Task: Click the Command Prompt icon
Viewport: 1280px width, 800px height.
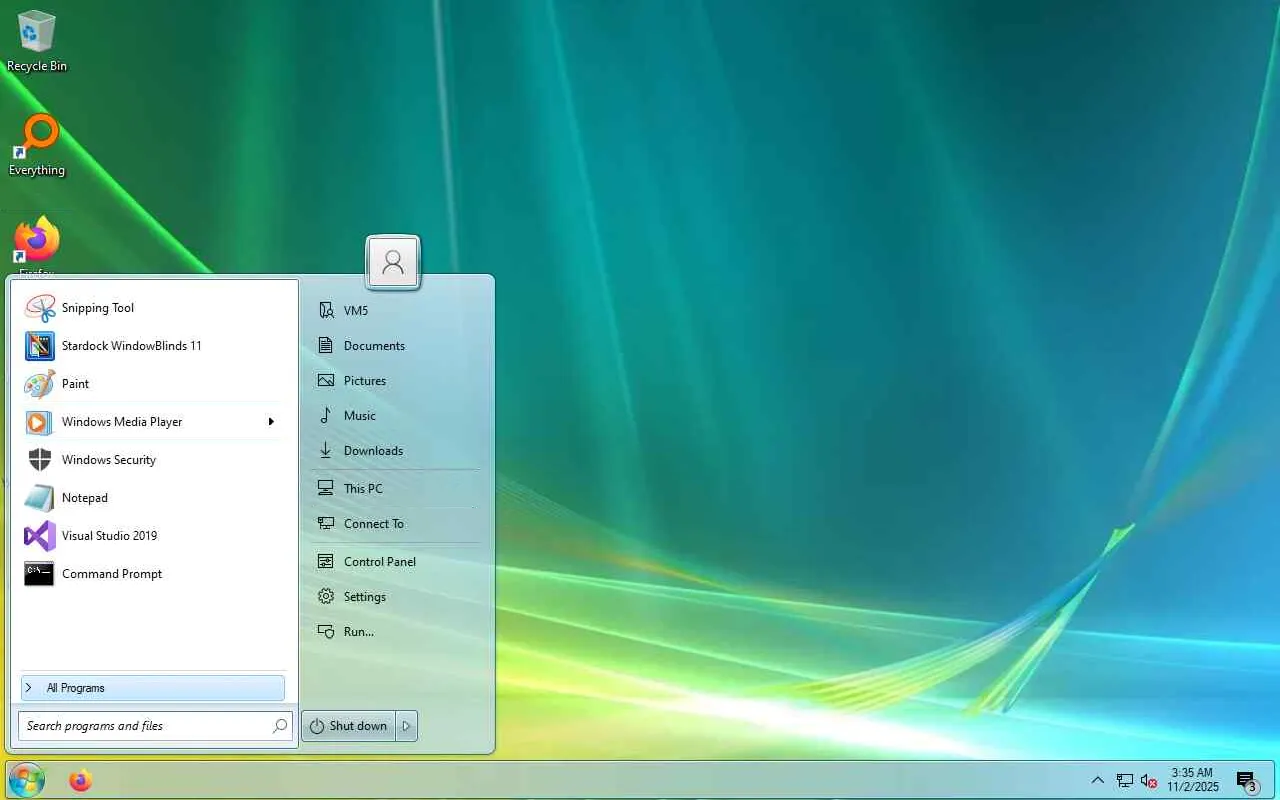Action: tap(39, 574)
